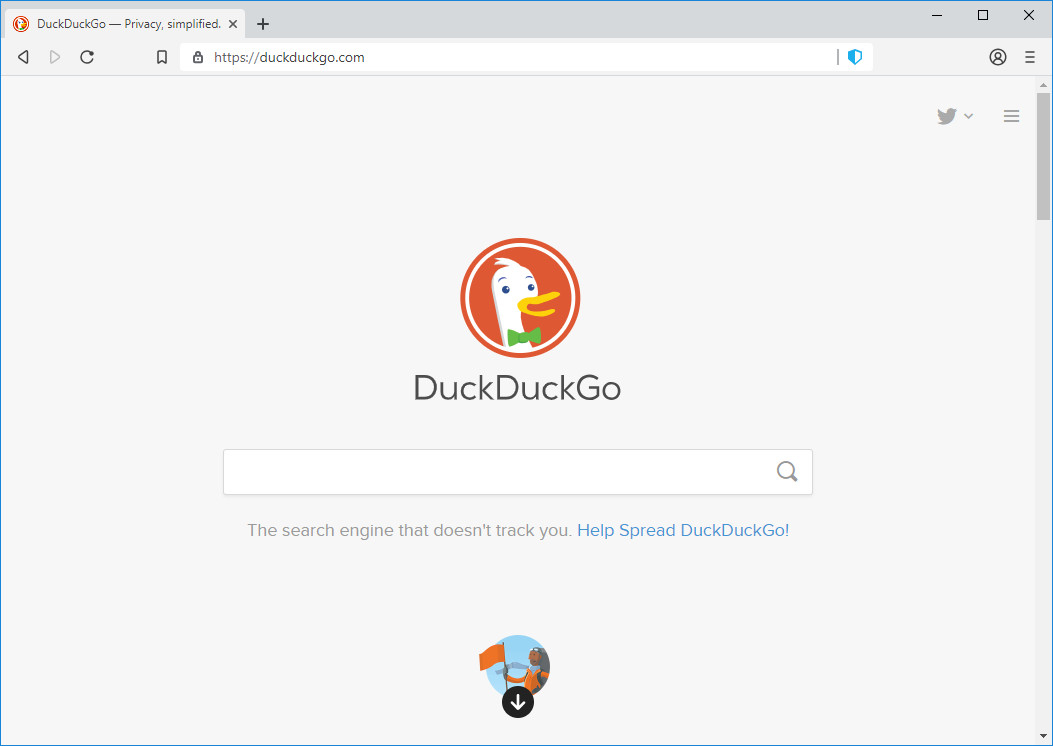
Task: Close the browser window
Action: [x=1029, y=15]
